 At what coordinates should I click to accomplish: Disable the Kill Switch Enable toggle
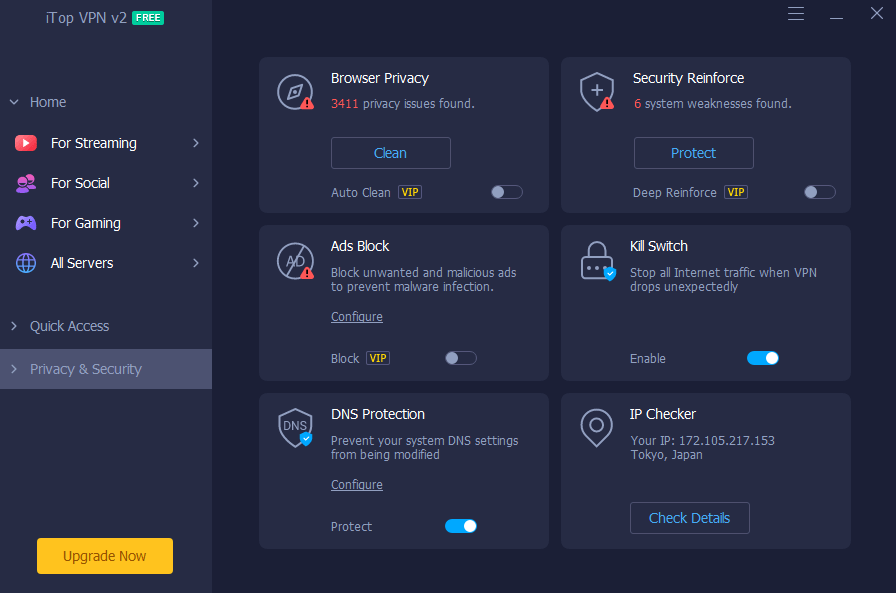pyautogui.click(x=763, y=358)
